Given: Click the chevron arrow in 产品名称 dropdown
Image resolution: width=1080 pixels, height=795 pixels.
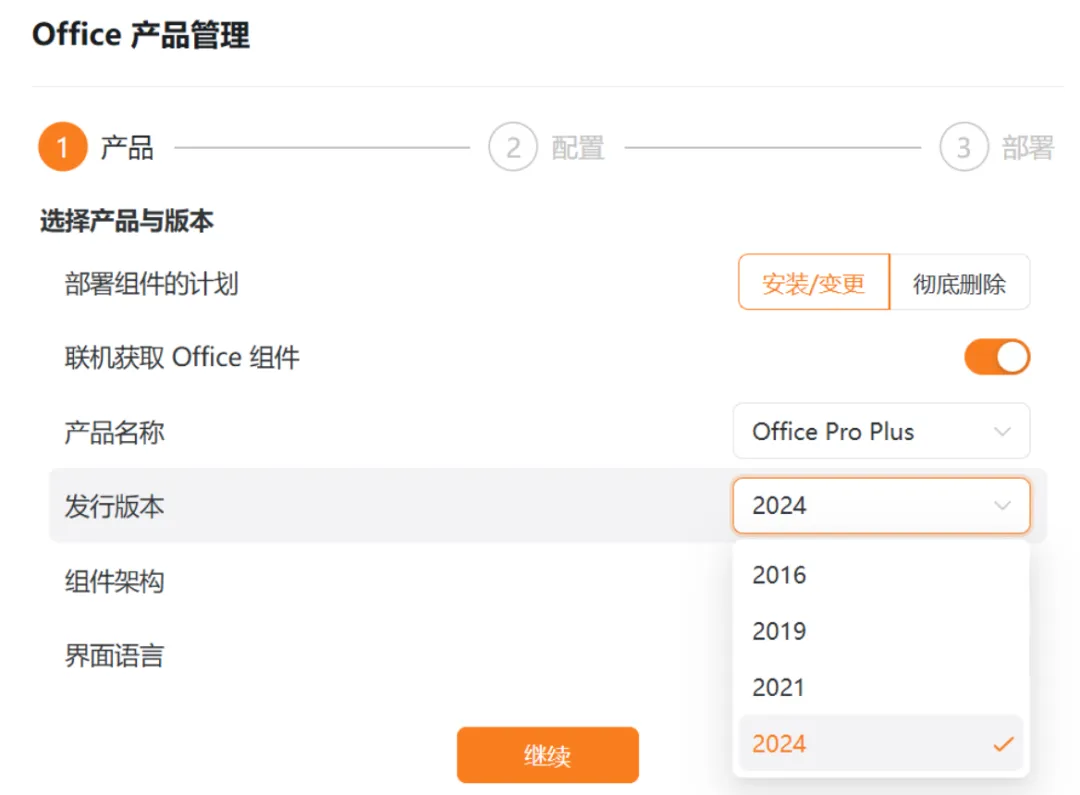Looking at the screenshot, I should tap(1002, 432).
